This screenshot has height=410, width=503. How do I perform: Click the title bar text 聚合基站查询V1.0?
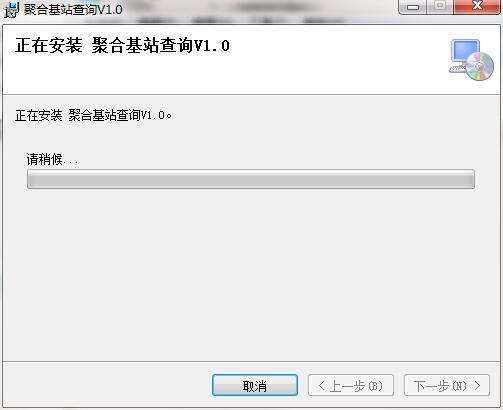point(73,9)
